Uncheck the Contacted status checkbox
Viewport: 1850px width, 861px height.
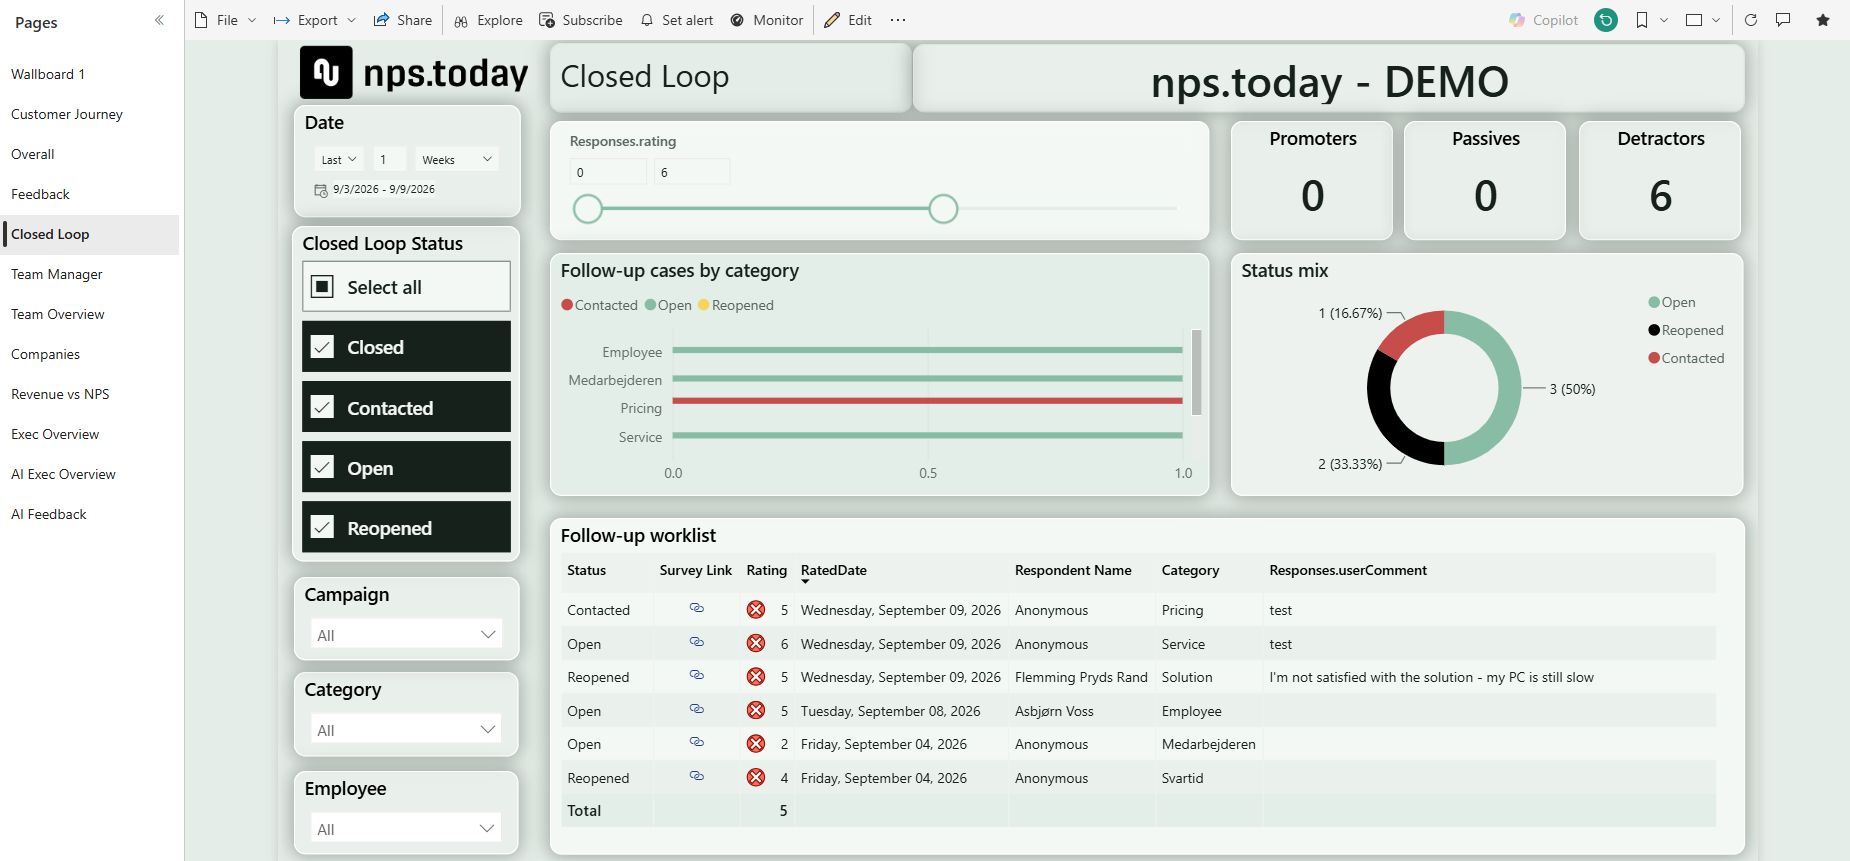coord(323,407)
